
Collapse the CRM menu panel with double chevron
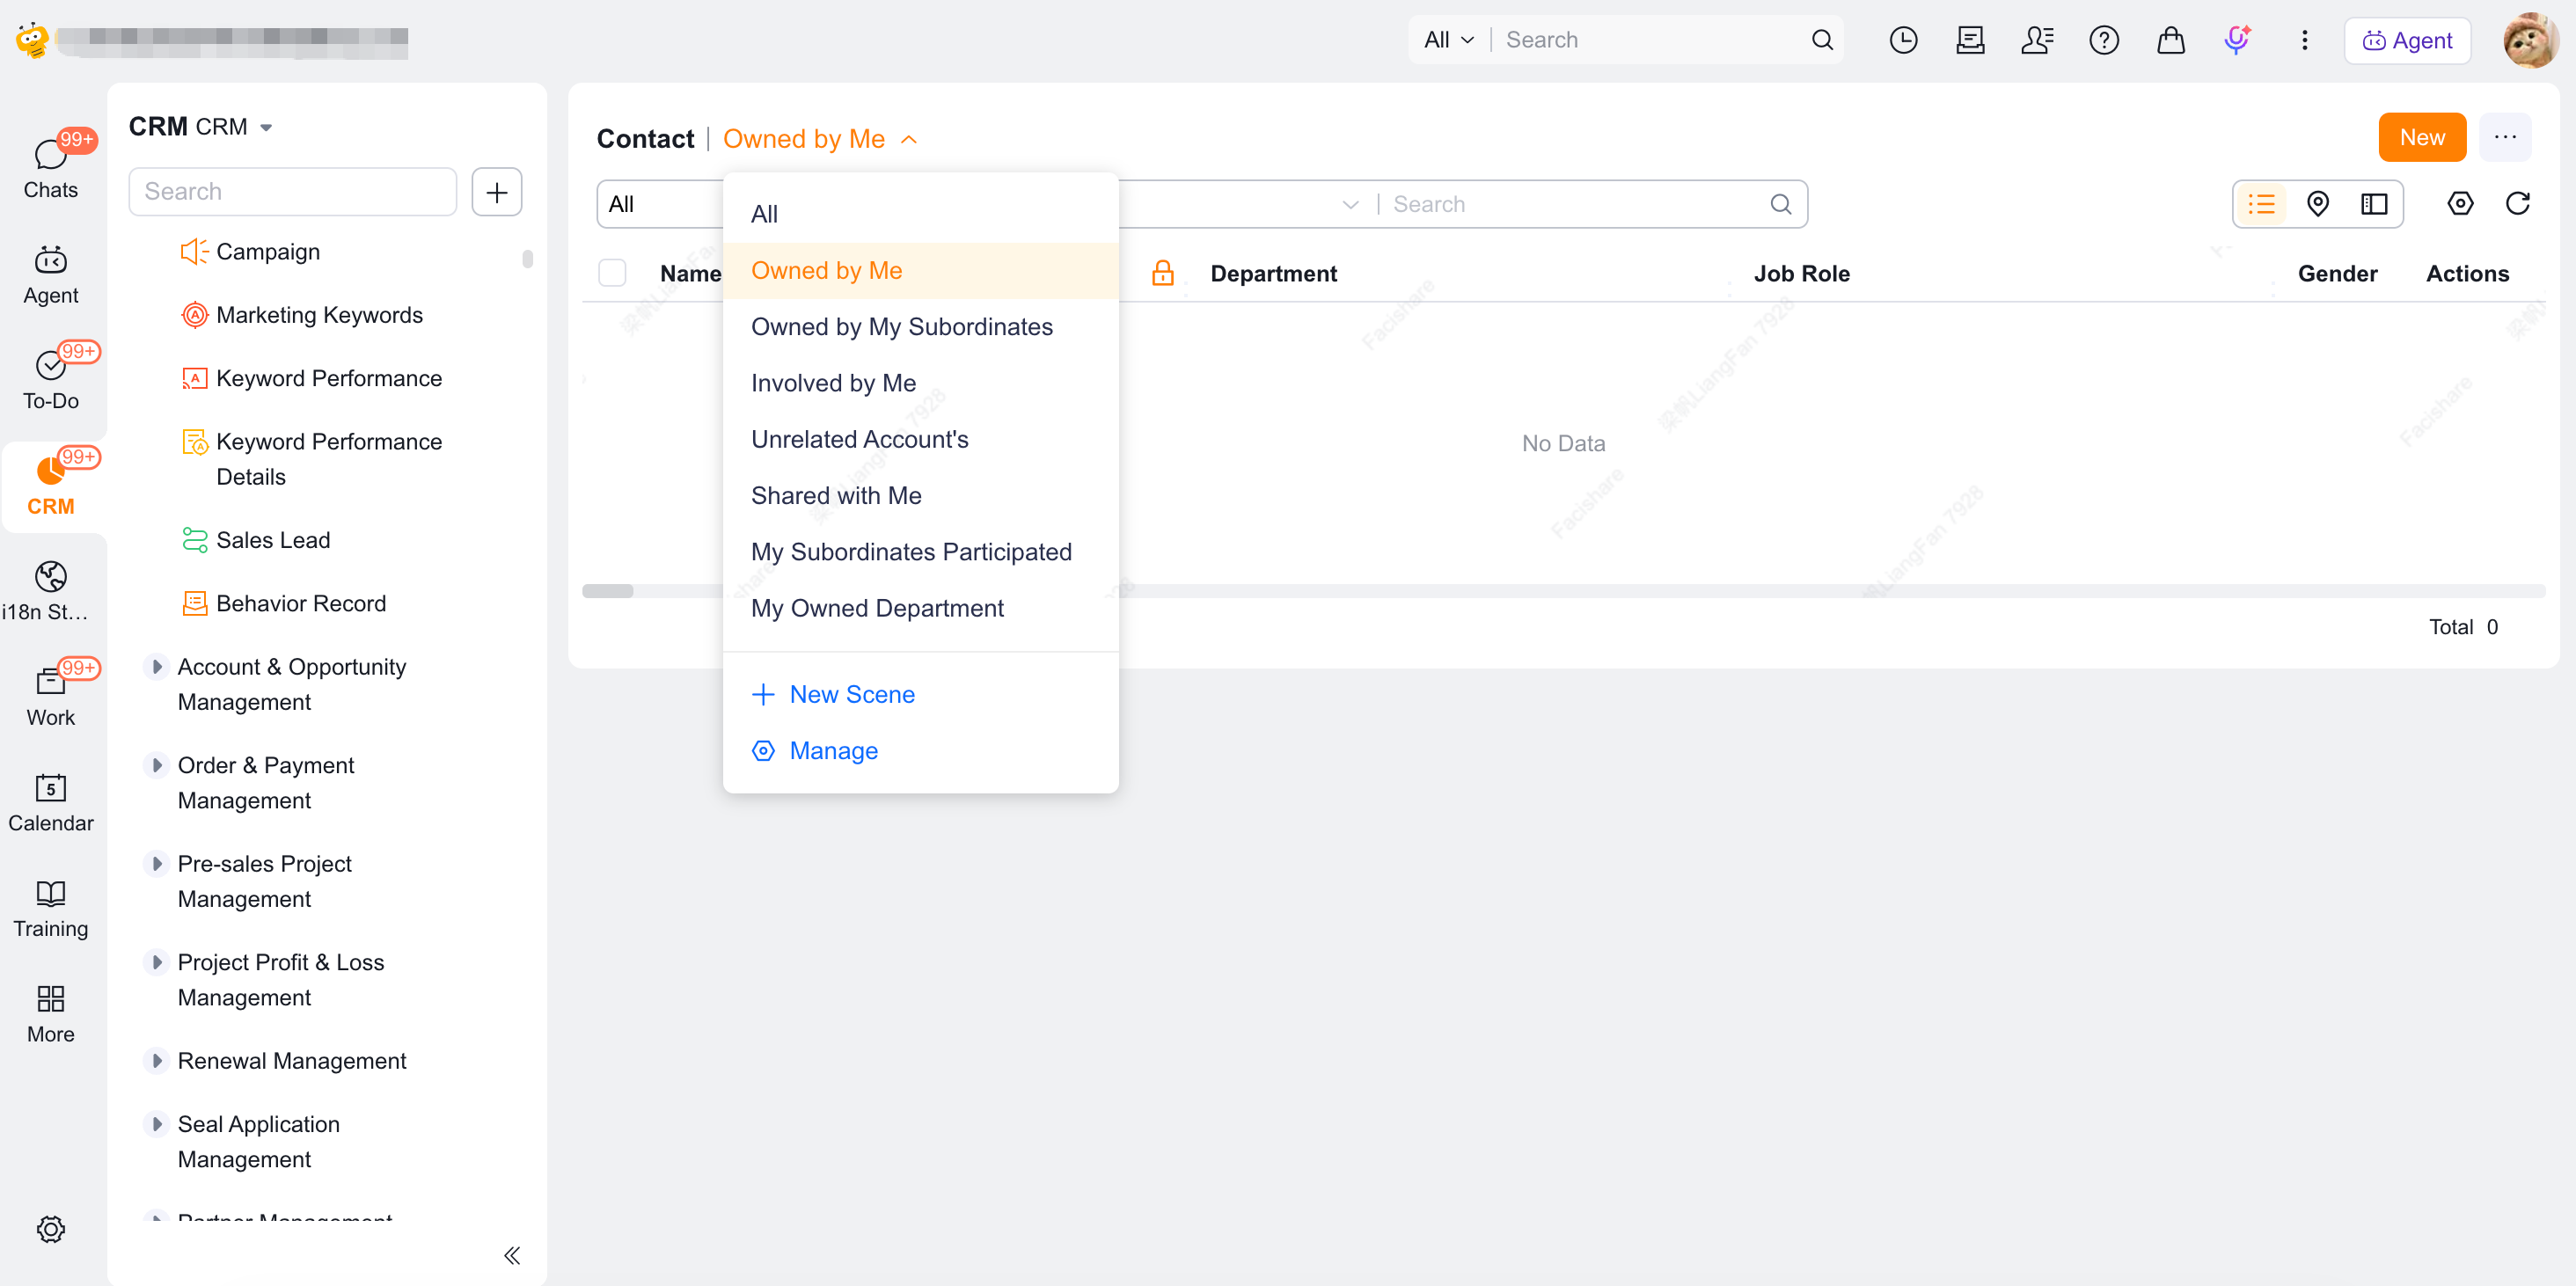pos(512,1255)
